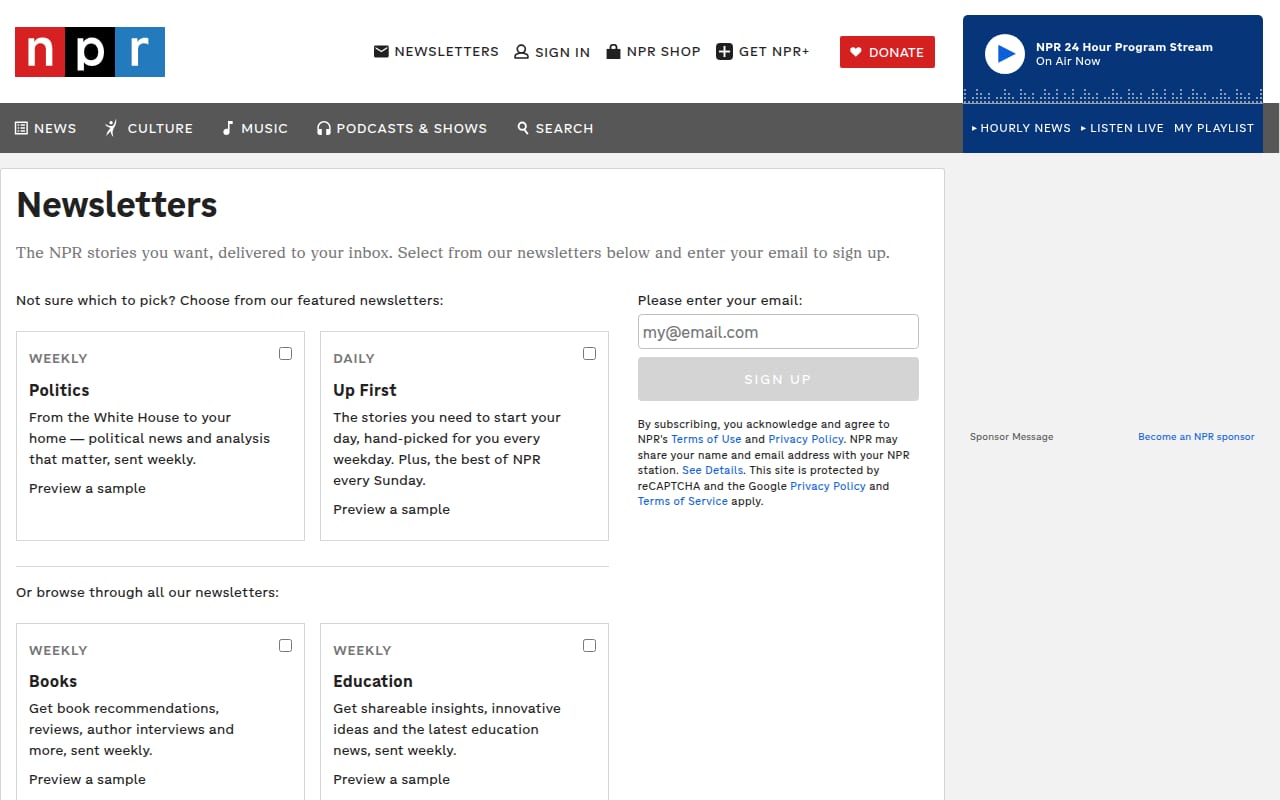
Task: Open the News menu label
Action: 55,128
